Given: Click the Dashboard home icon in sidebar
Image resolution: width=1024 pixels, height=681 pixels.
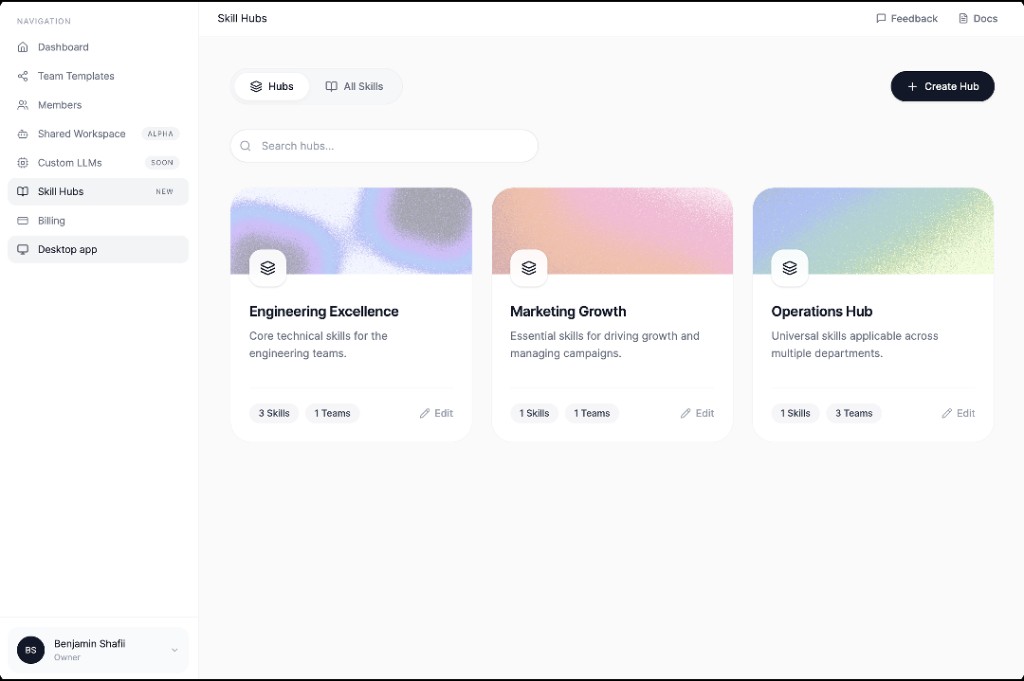Looking at the screenshot, I should pos(23,47).
